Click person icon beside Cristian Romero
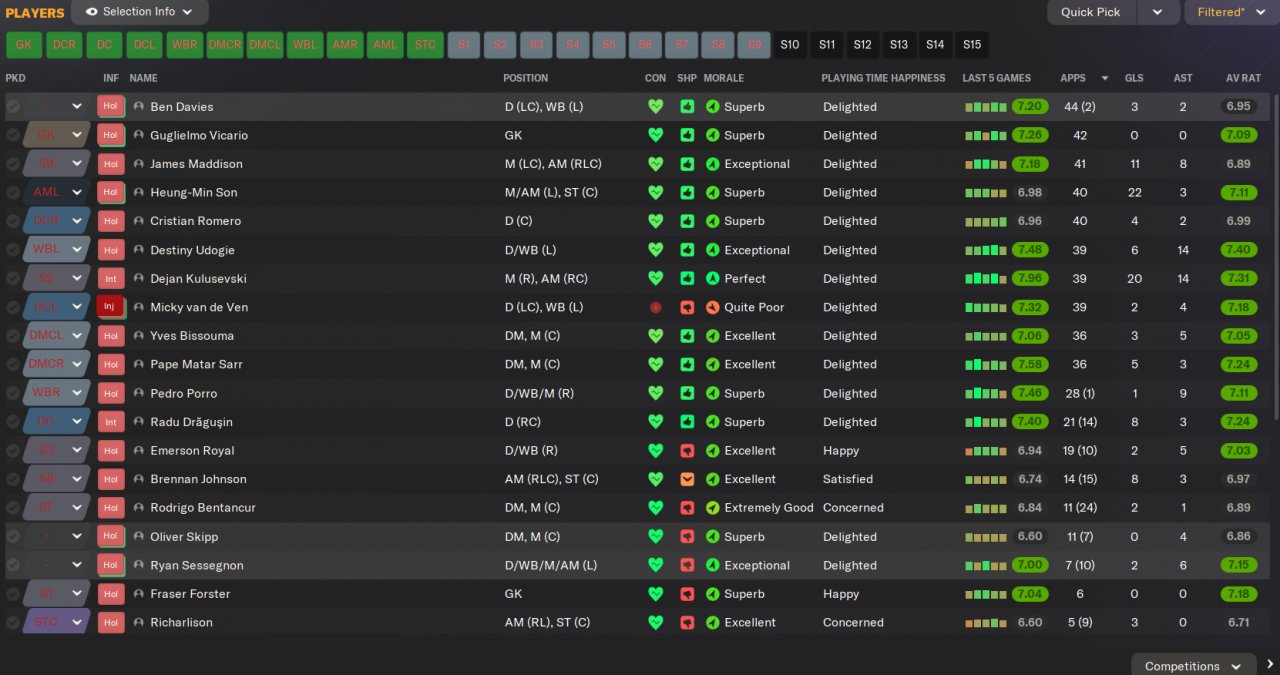This screenshot has height=675, width=1280. pyautogui.click(x=139, y=221)
